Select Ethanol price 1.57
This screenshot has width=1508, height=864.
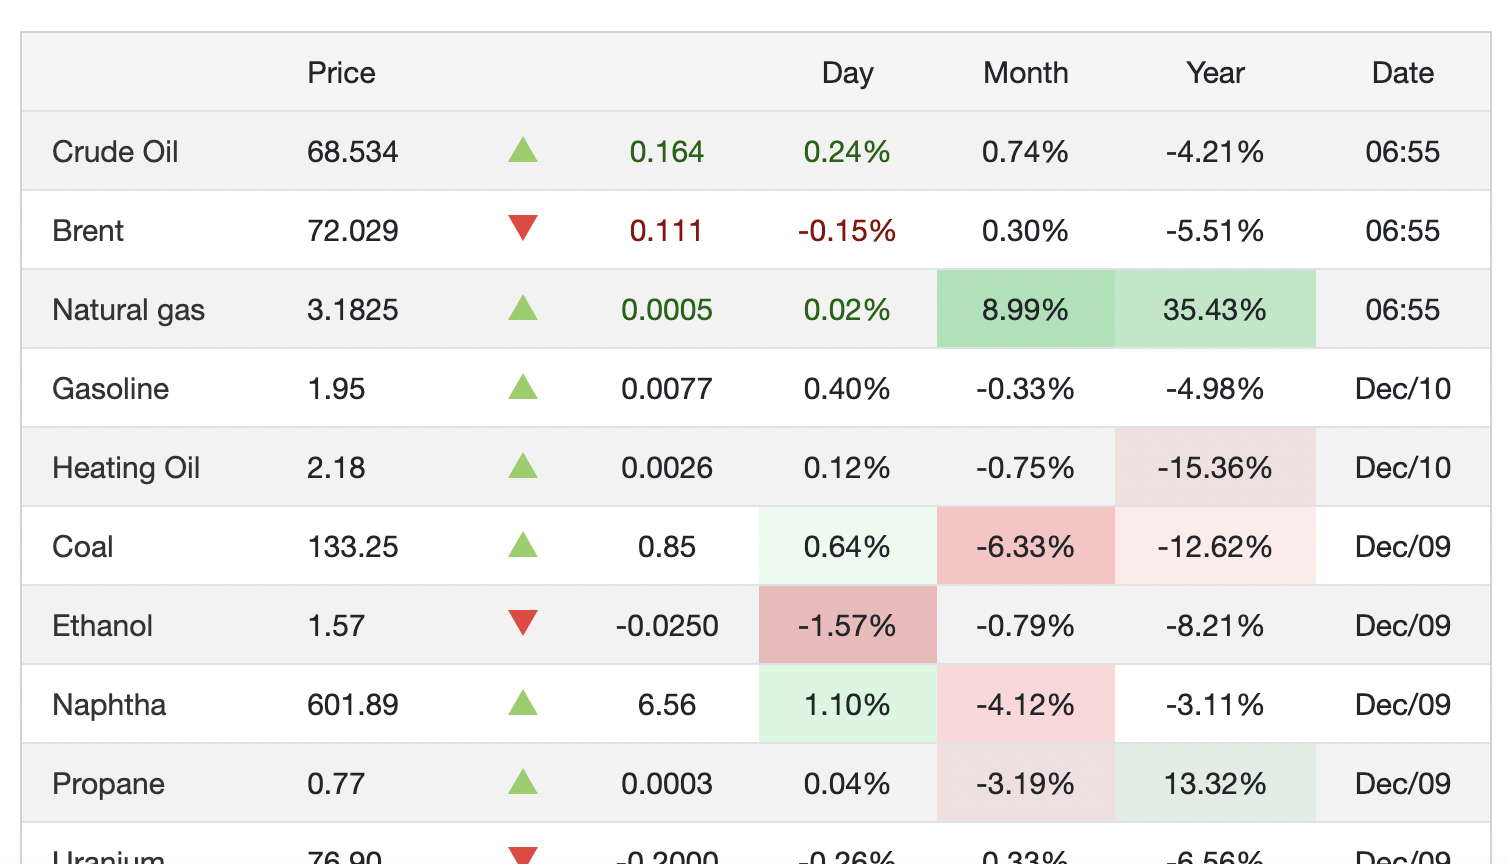(x=336, y=626)
